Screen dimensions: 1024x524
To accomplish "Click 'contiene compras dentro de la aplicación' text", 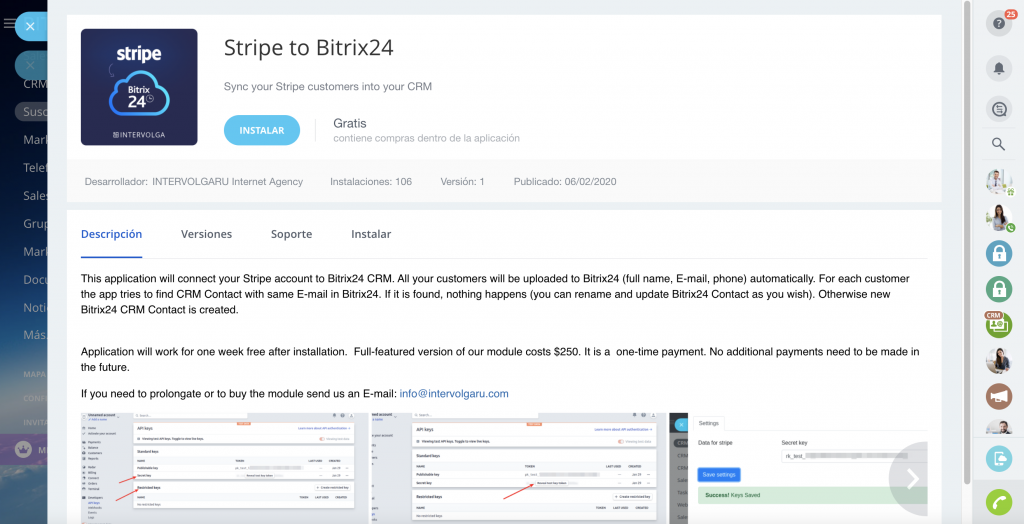I will (426, 139).
